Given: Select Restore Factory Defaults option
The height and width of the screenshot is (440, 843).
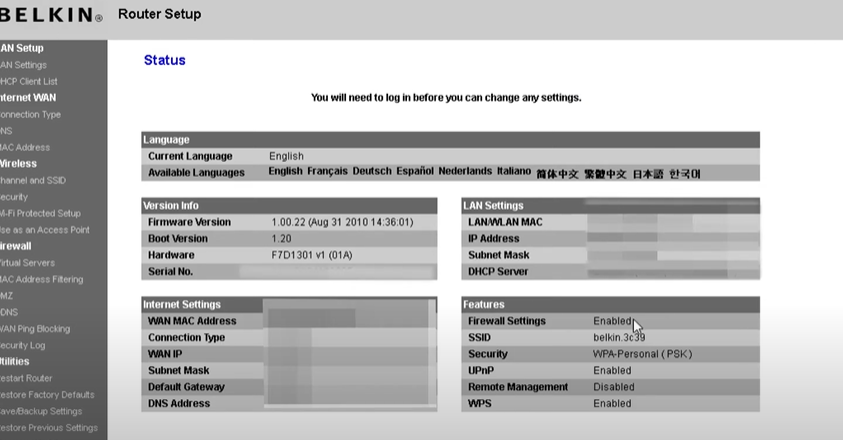Looking at the screenshot, I should tap(47, 394).
